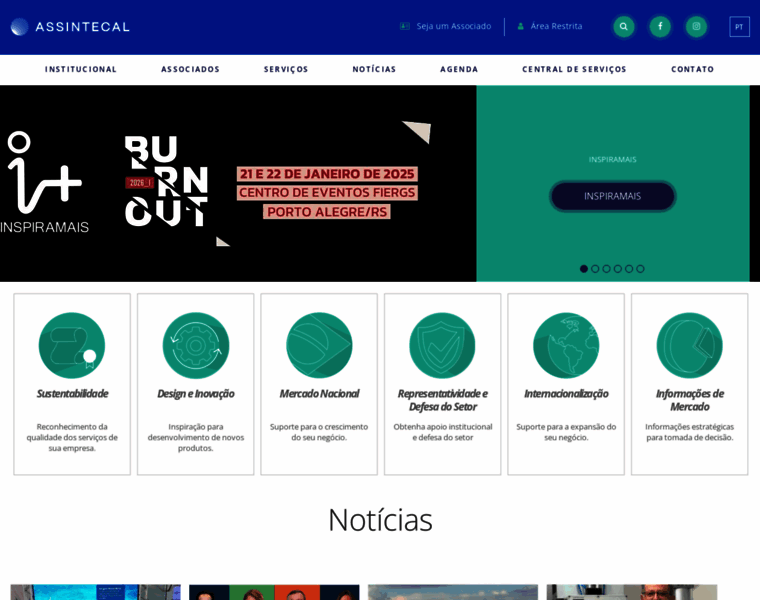This screenshot has width=760, height=600.
Task: Open Representatividade e Defesa do Setor title
Action: tap(443, 400)
